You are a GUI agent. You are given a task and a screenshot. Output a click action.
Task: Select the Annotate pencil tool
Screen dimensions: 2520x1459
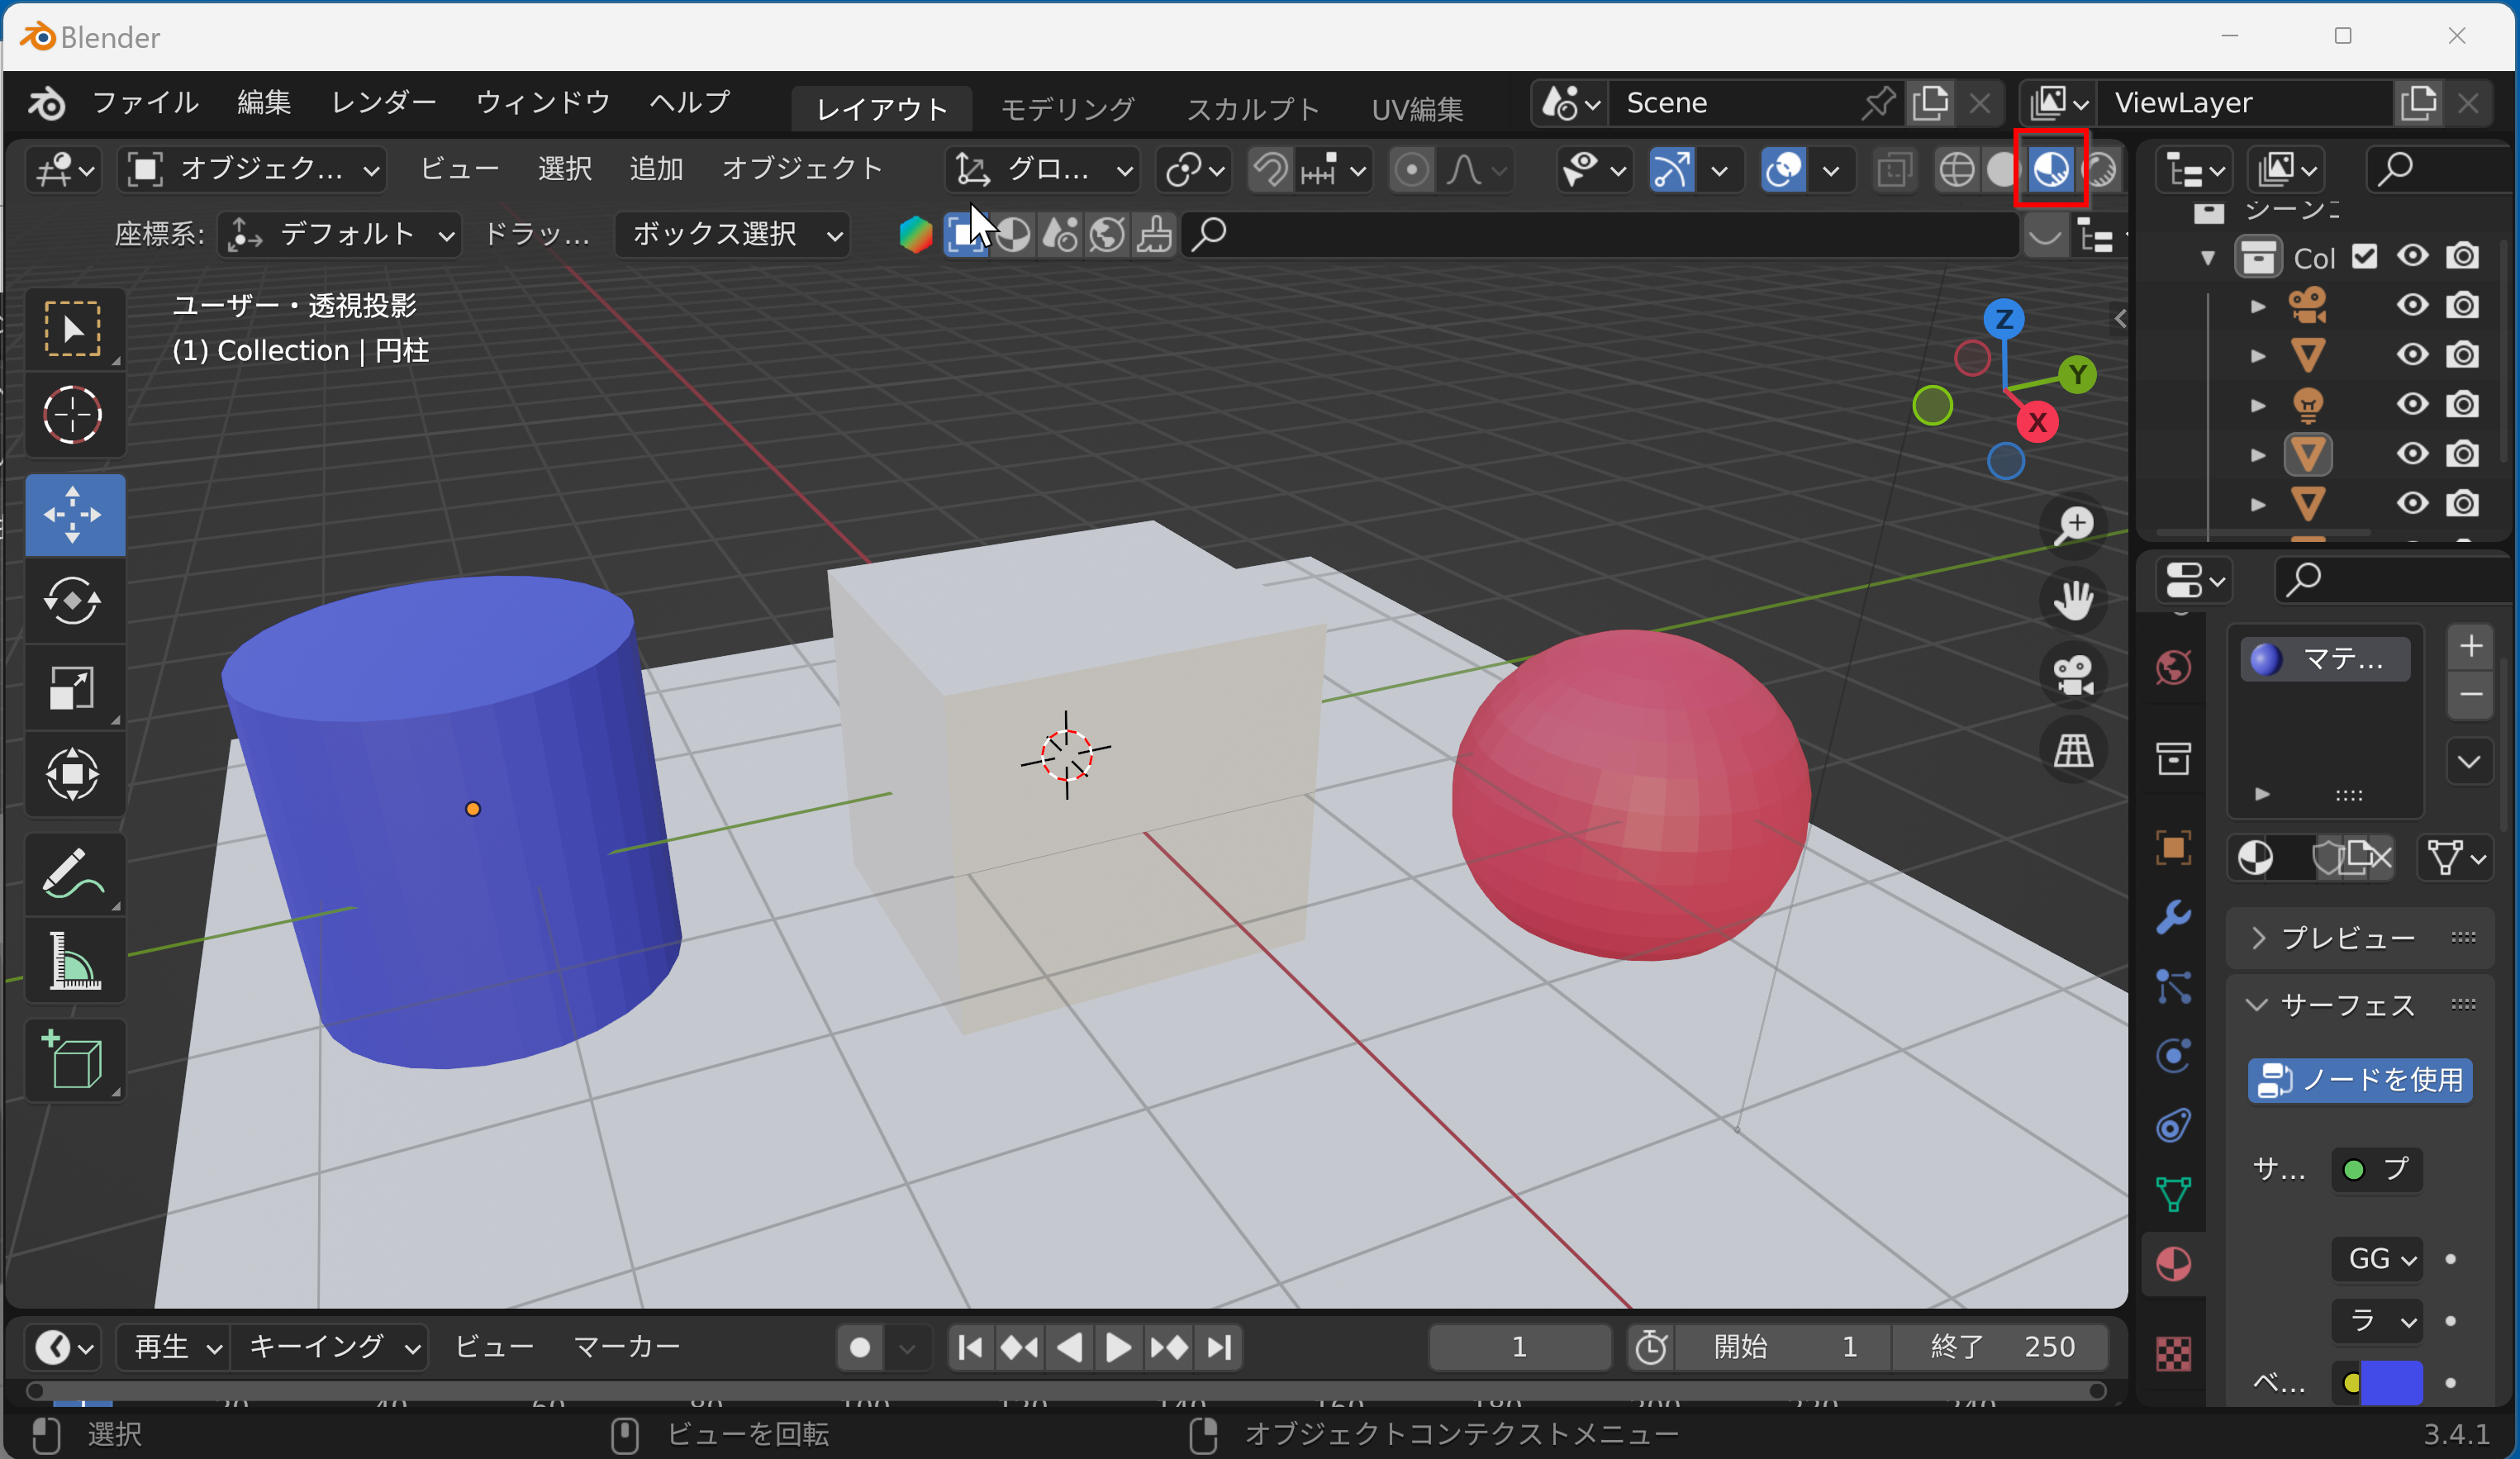[x=73, y=874]
